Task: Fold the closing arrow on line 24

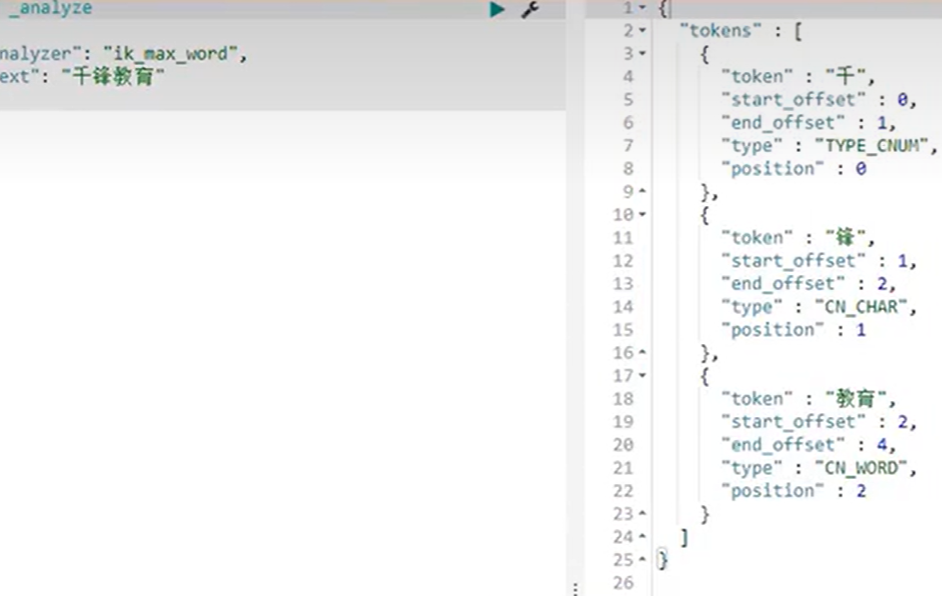Action: [x=642, y=537]
